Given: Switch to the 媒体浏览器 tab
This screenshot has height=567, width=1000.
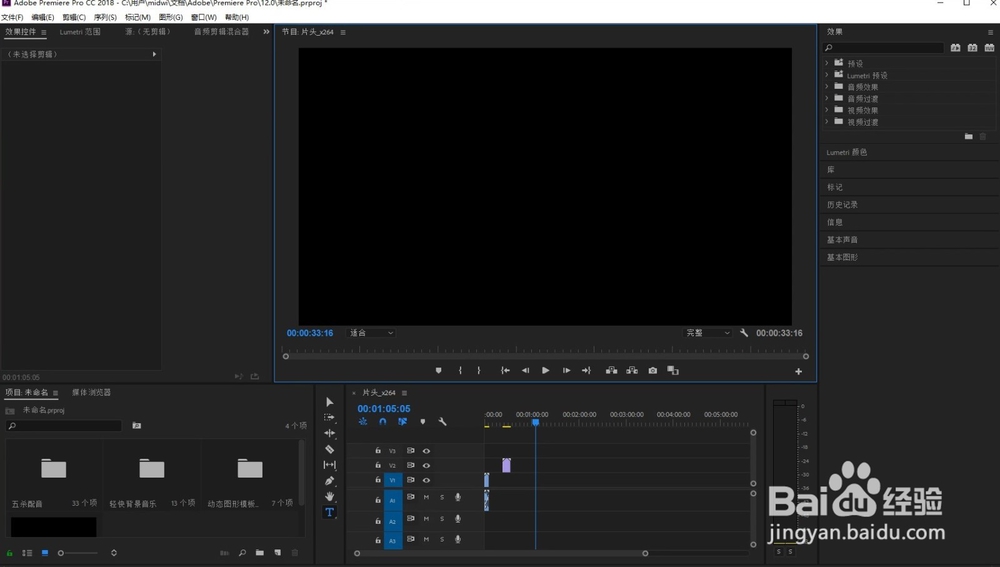Looking at the screenshot, I should point(91,392).
